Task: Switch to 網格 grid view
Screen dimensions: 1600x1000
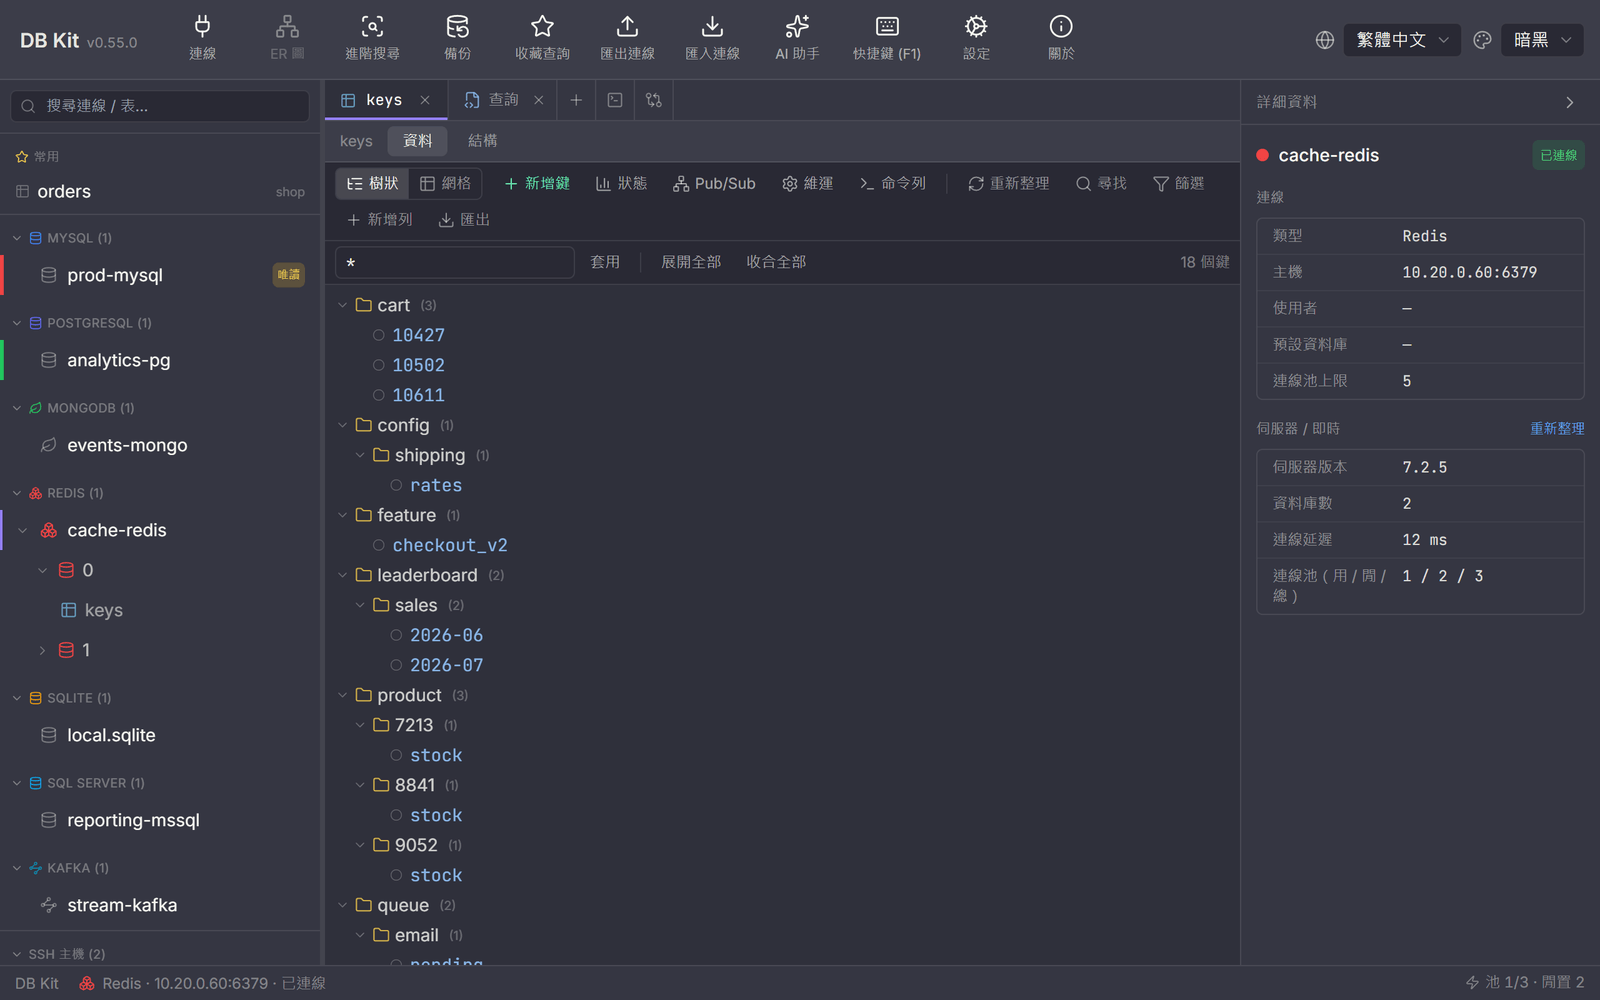Action: pos(445,183)
